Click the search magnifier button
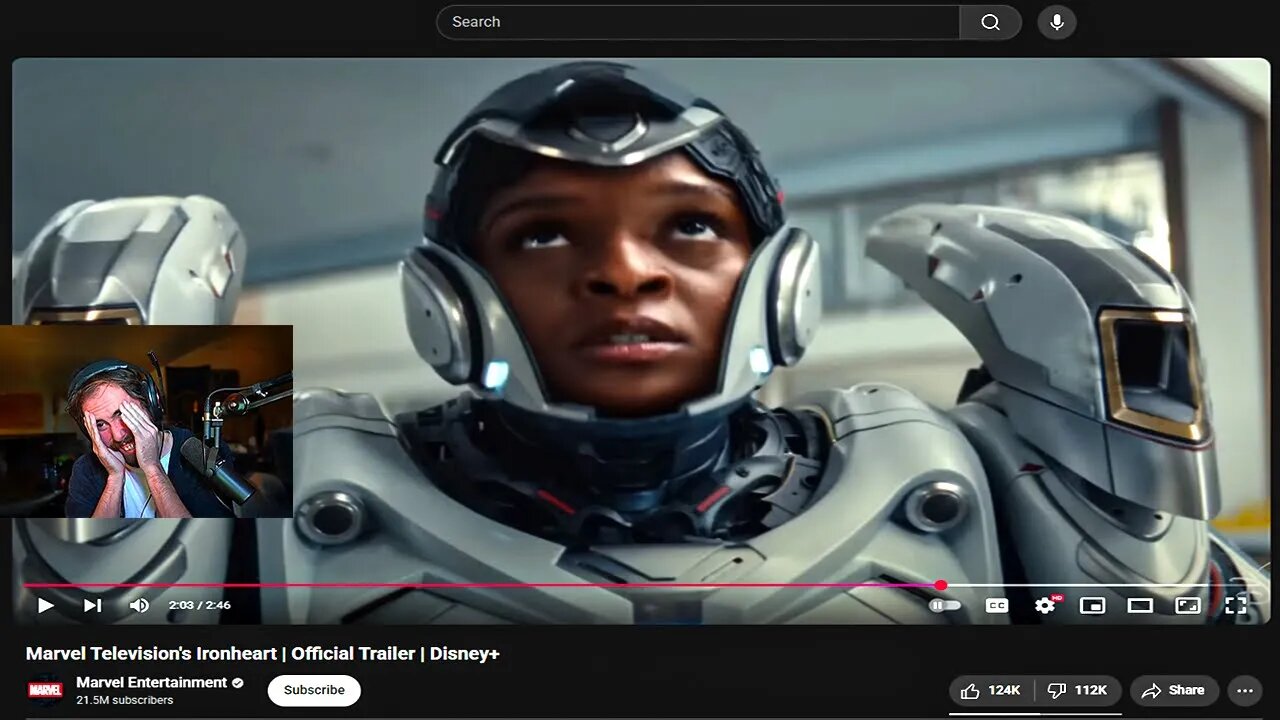 [990, 22]
